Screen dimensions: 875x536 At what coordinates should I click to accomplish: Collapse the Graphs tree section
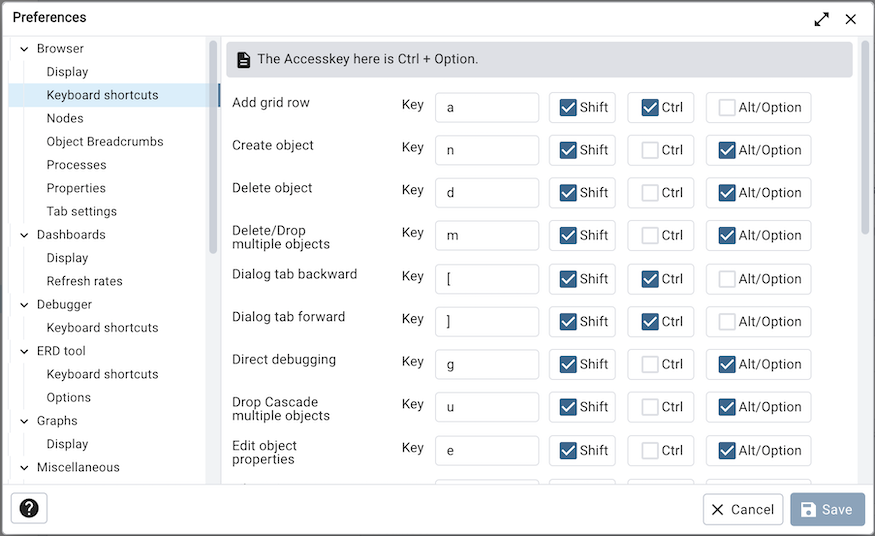(24, 421)
